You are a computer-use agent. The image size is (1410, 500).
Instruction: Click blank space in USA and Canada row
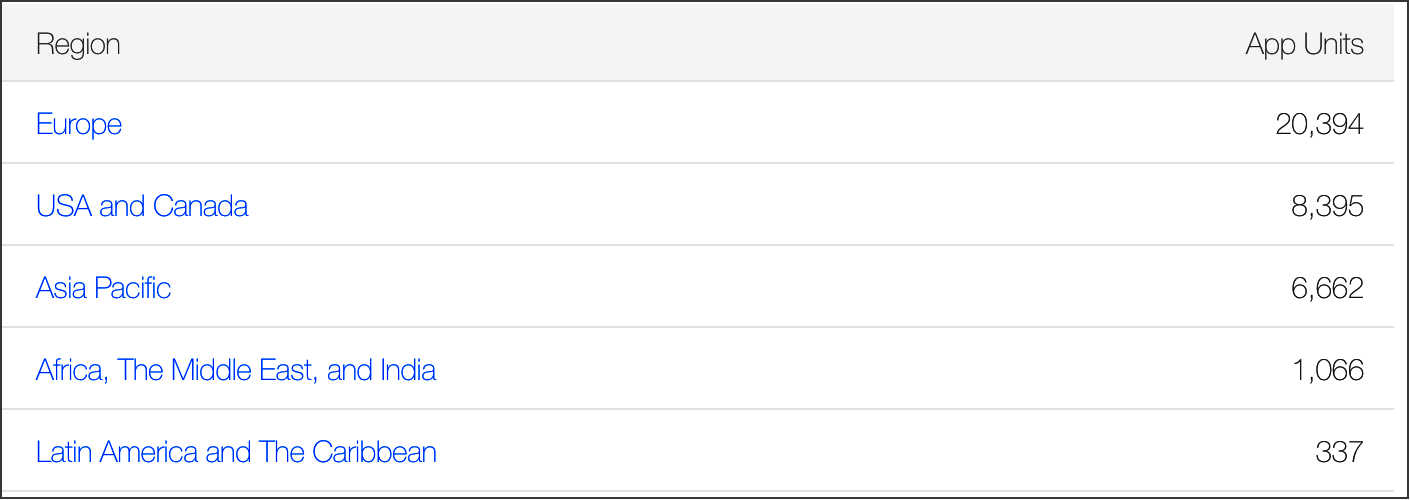click(x=770, y=206)
